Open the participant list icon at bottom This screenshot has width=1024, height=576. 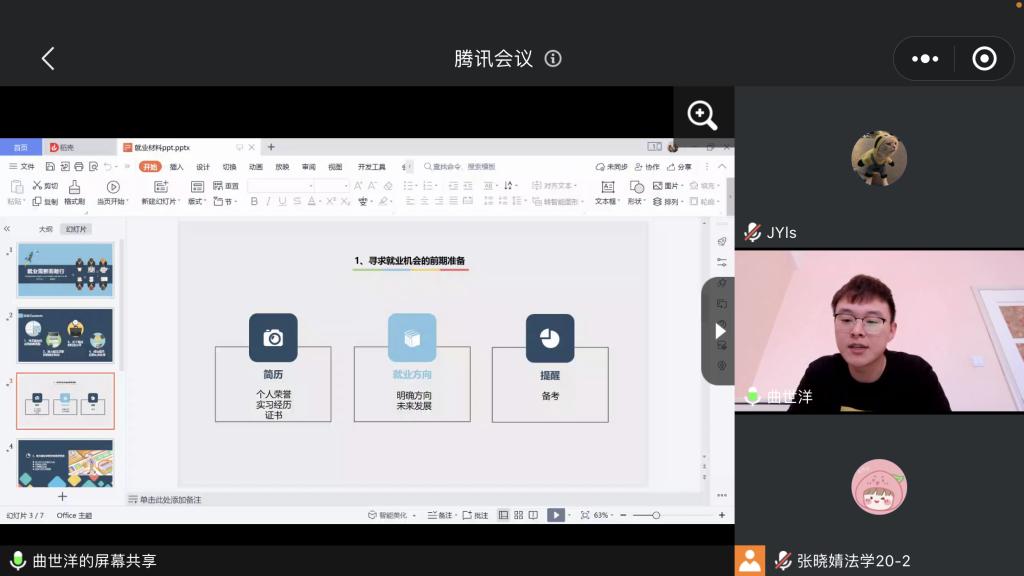(x=750, y=560)
